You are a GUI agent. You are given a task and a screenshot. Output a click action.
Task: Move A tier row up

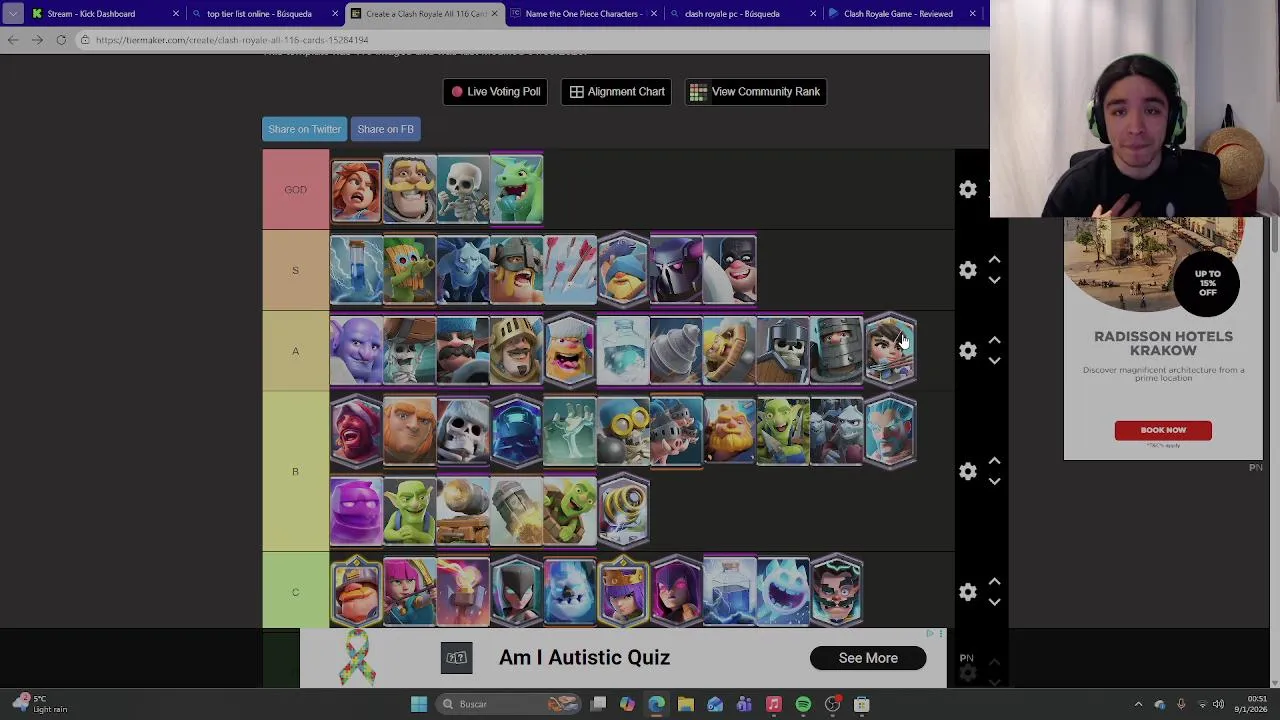click(x=994, y=341)
